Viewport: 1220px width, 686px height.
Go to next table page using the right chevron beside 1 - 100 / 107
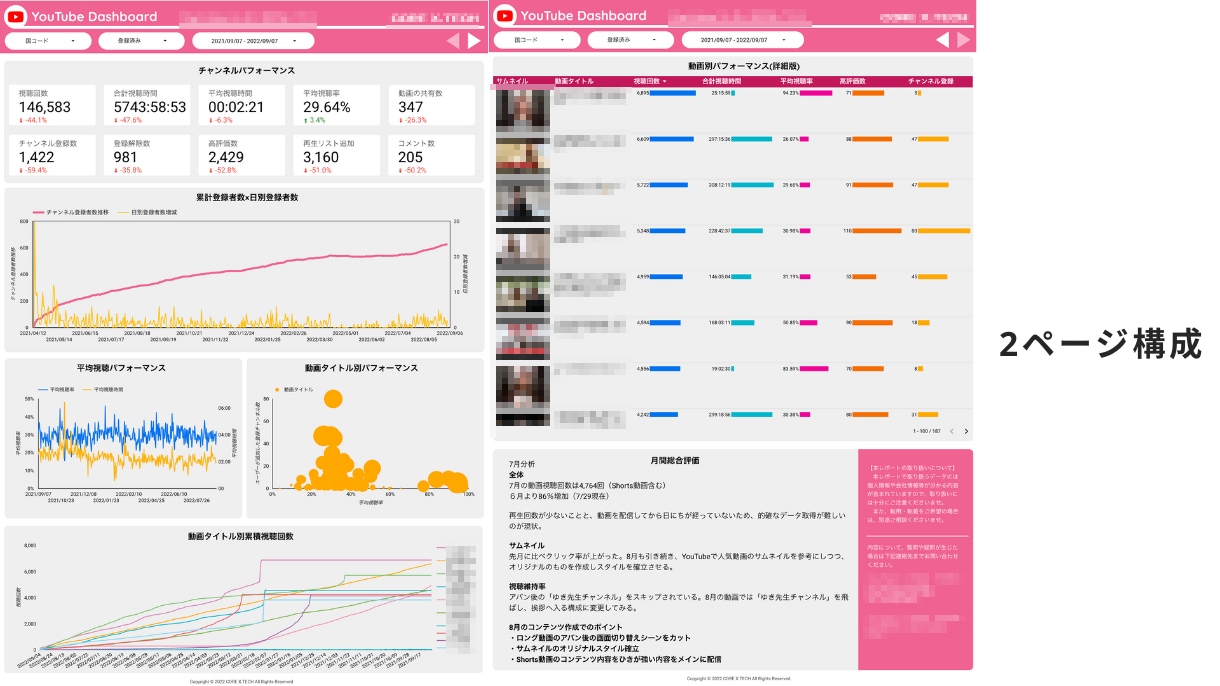coord(966,431)
